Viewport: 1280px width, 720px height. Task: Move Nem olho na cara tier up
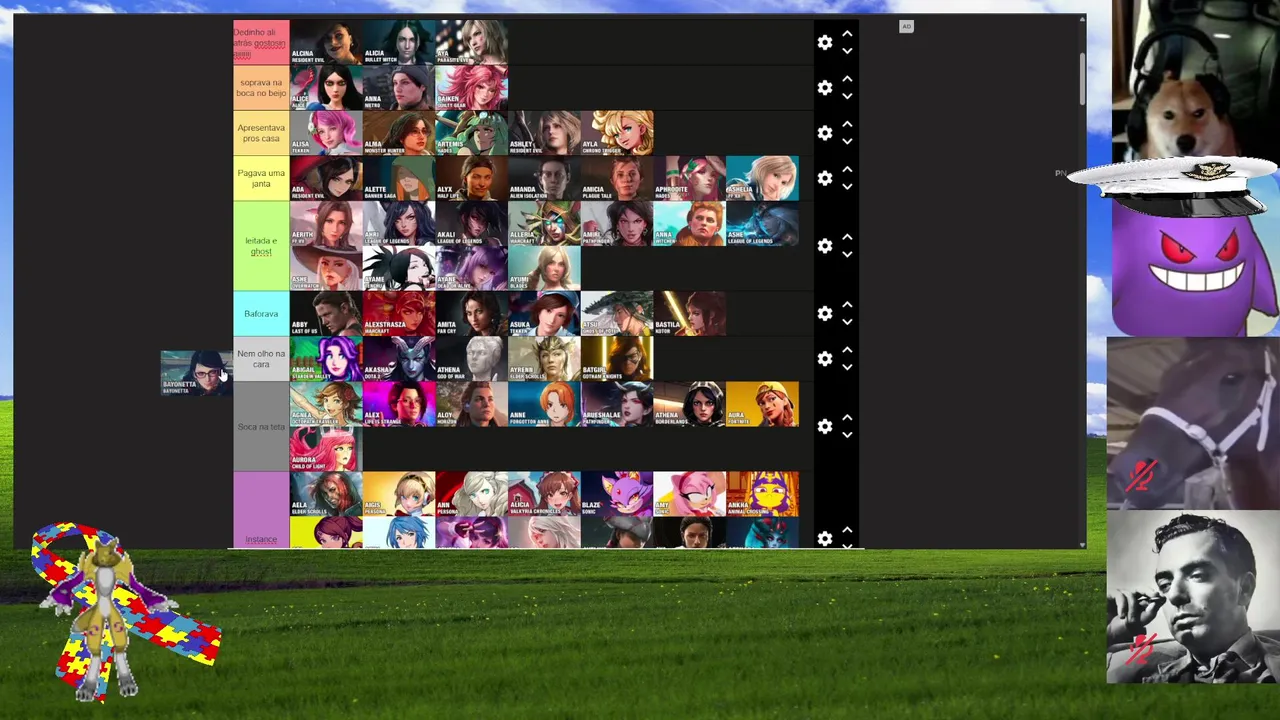coord(847,350)
